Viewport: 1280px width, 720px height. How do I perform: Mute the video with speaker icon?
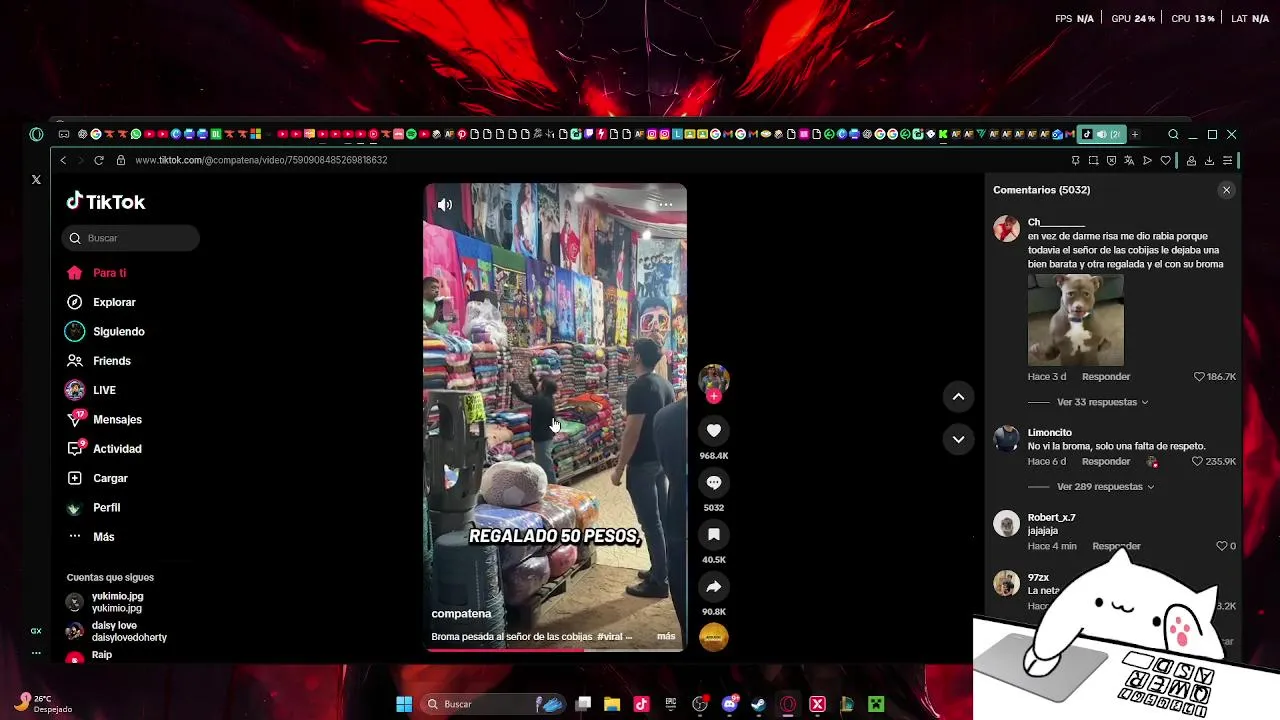click(x=445, y=205)
